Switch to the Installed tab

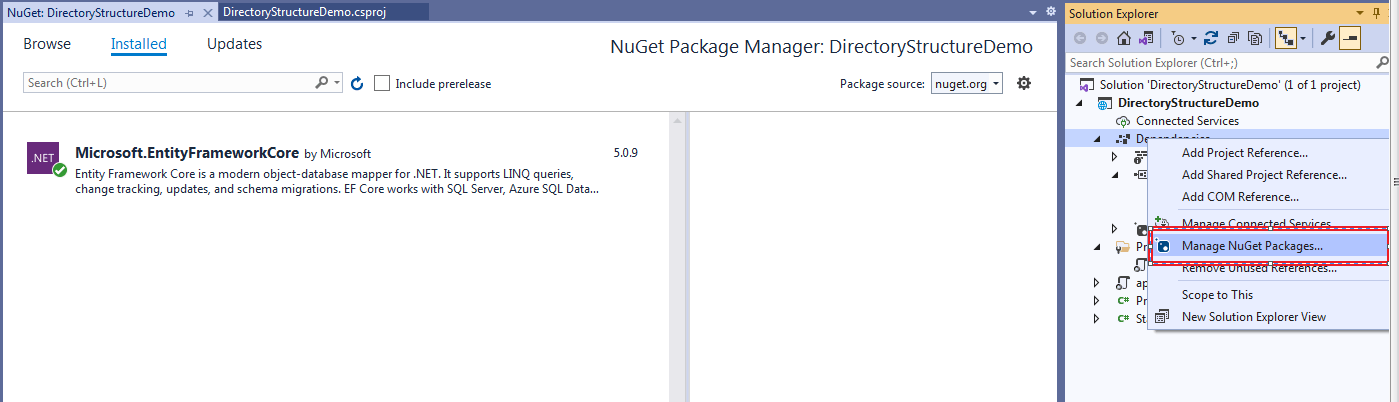click(139, 44)
